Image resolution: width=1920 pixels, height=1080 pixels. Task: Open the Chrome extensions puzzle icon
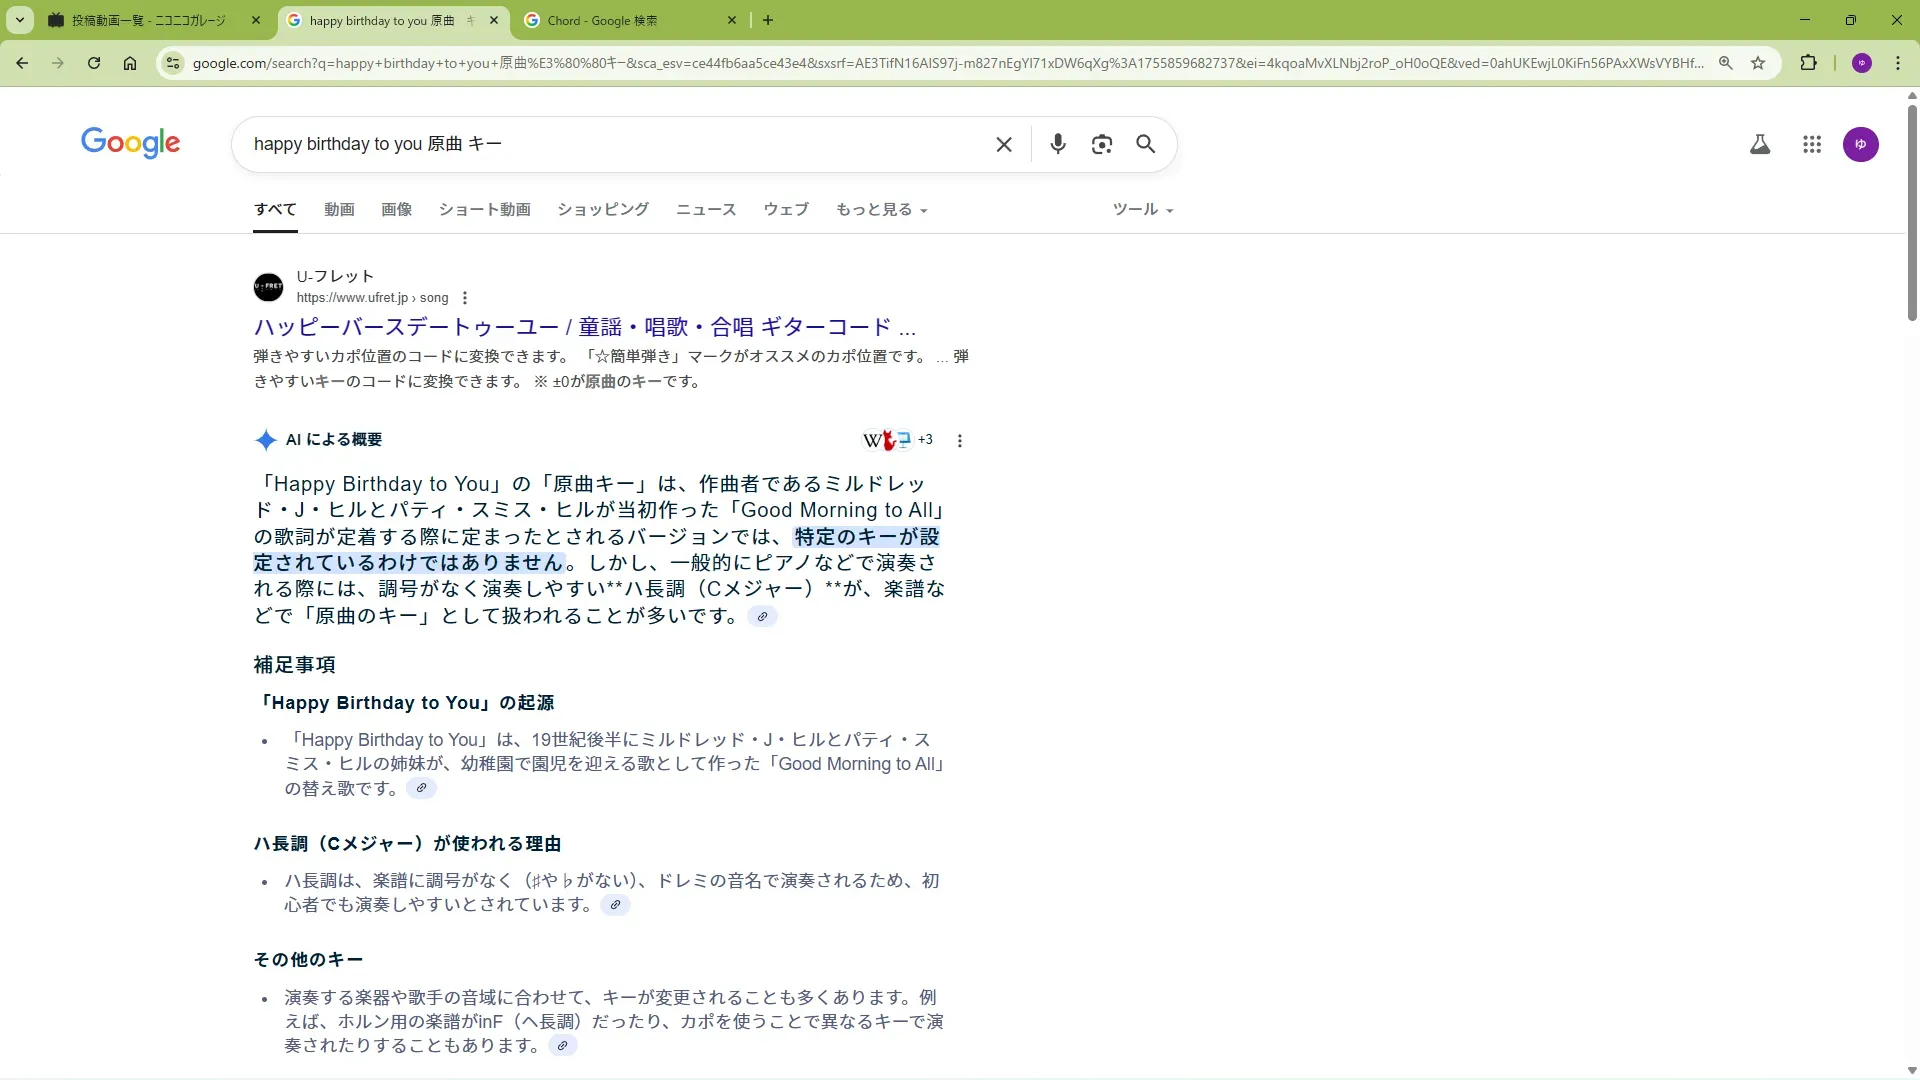tap(1808, 63)
